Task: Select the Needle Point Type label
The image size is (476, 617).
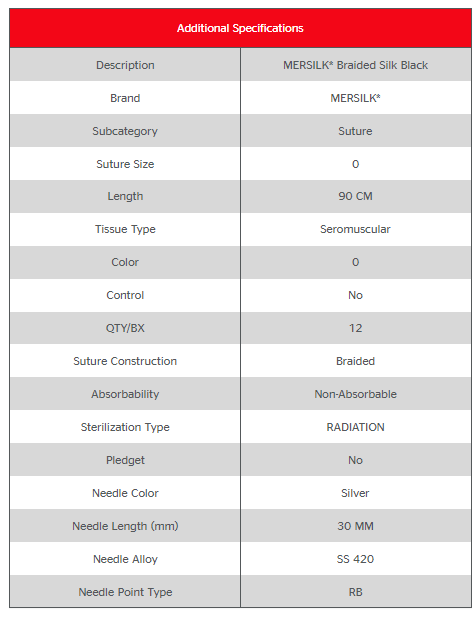Action: point(125,592)
